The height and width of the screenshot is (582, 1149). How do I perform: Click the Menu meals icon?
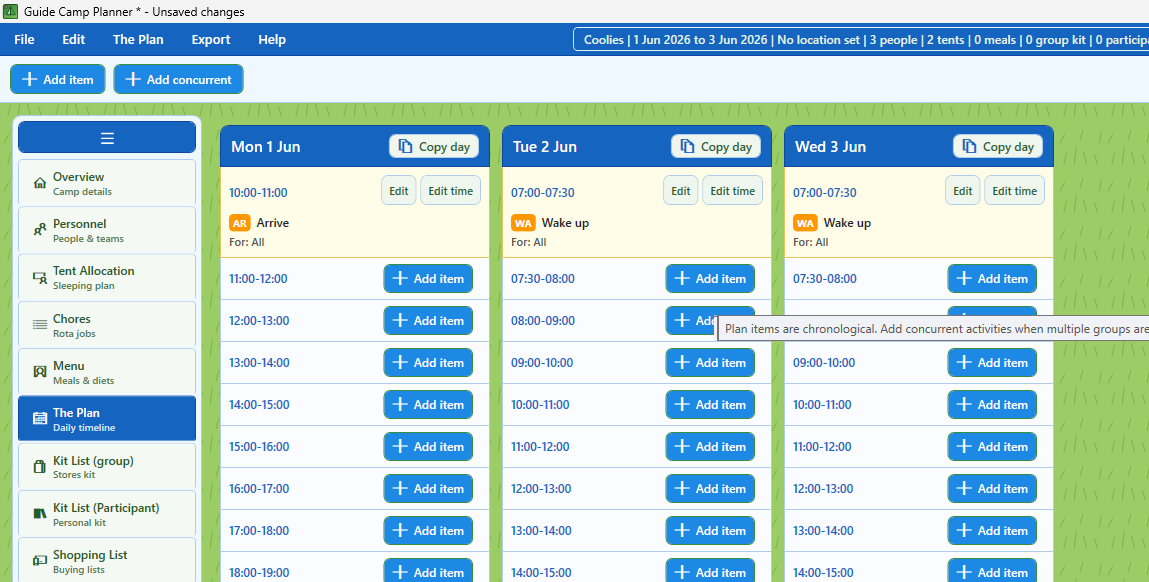(x=40, y=372)
